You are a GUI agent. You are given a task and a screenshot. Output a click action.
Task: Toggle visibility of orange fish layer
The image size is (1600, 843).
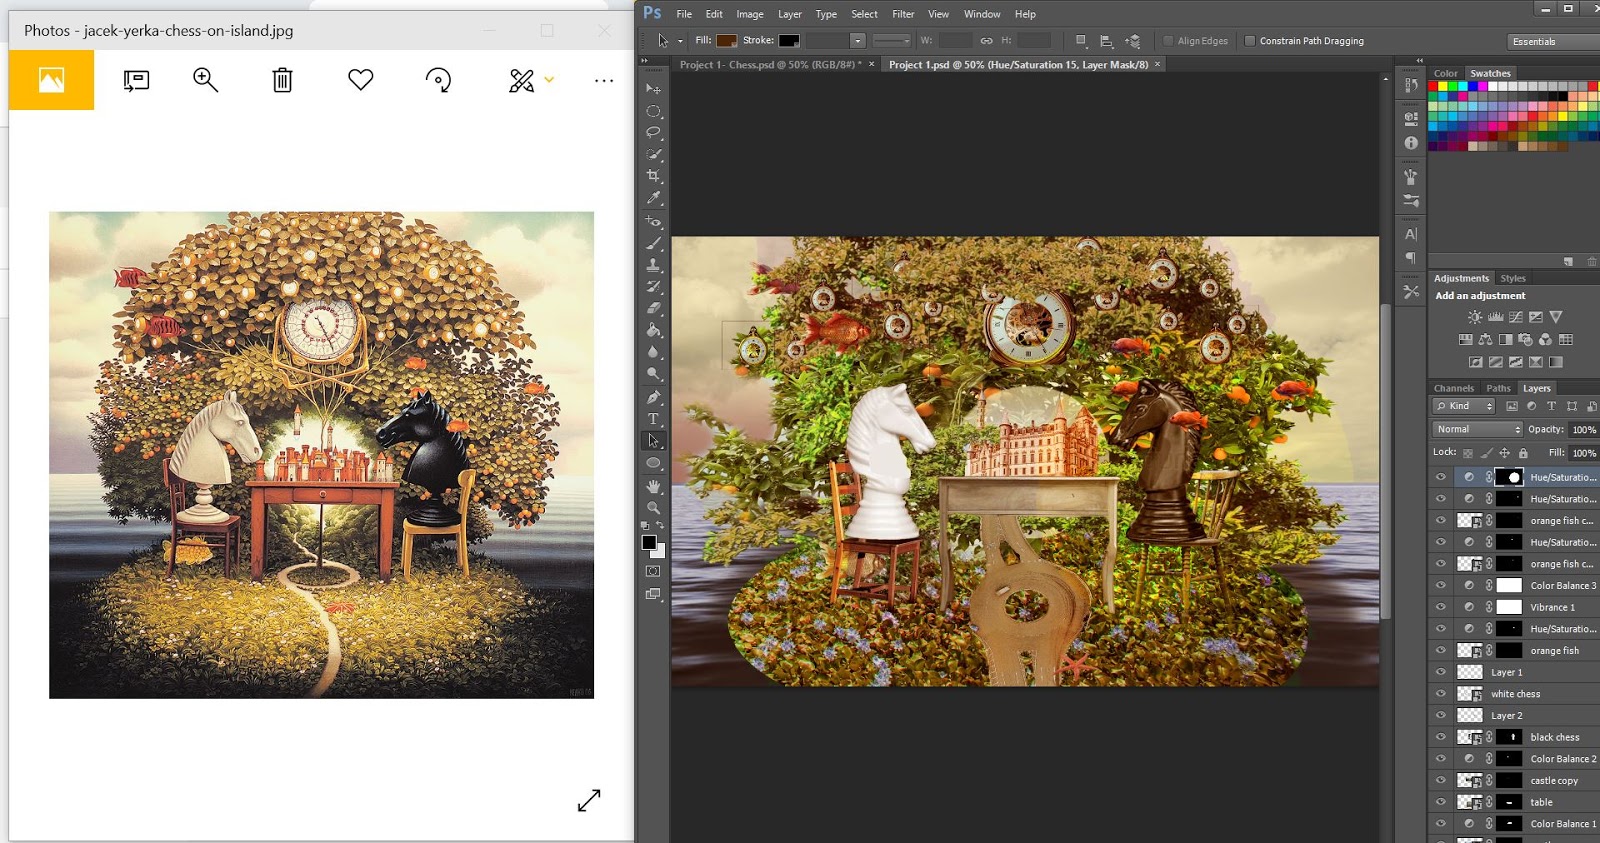click(1441, 651)
